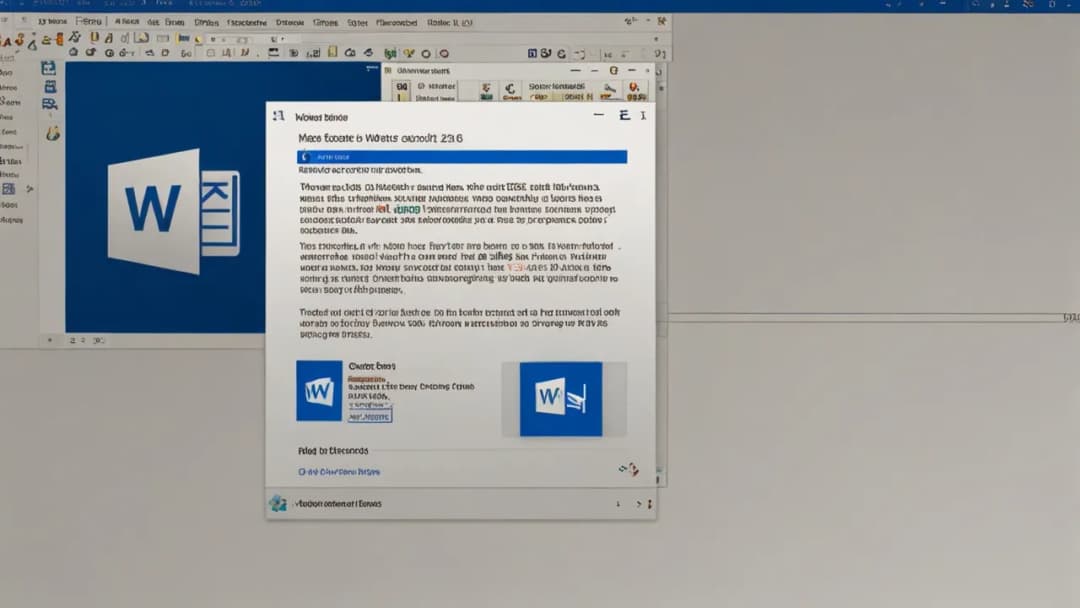Click the plus sign below the blue splash
The width and height of the screenshot is (1080, 608).
(52, 341)
